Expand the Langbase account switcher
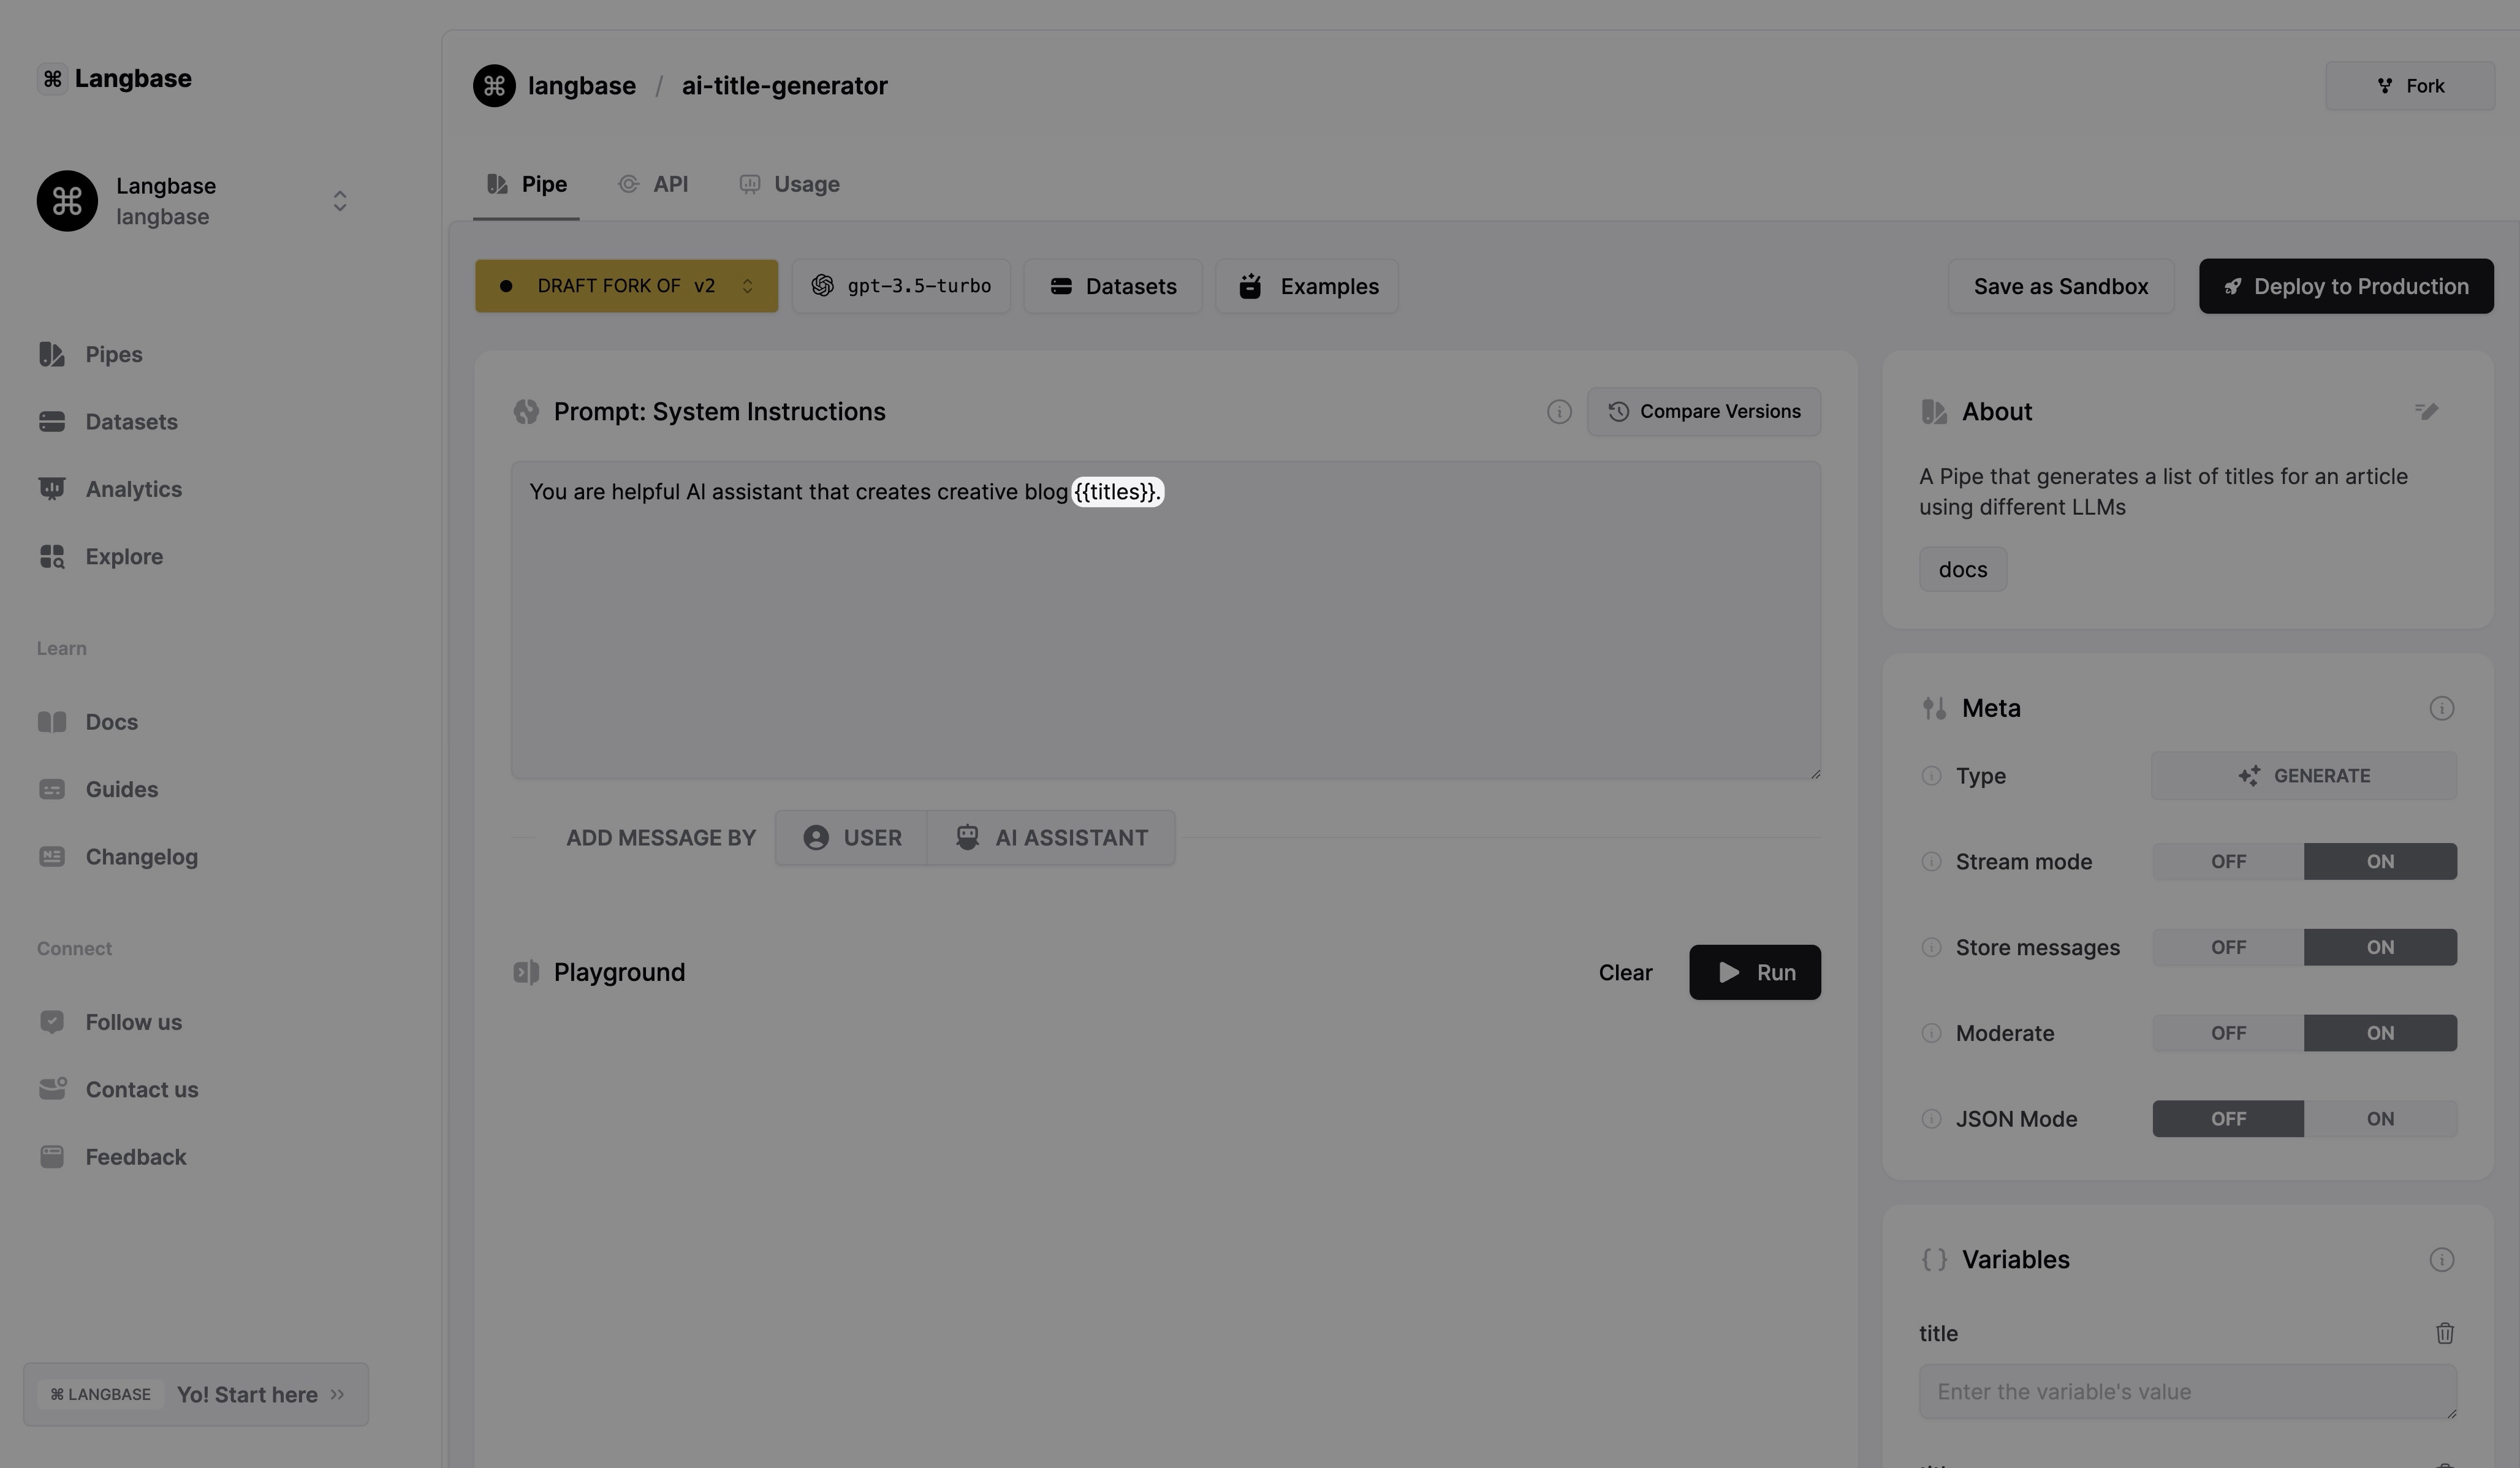Viewport: 2520px width, 1468px height. (x=340, y=201)
